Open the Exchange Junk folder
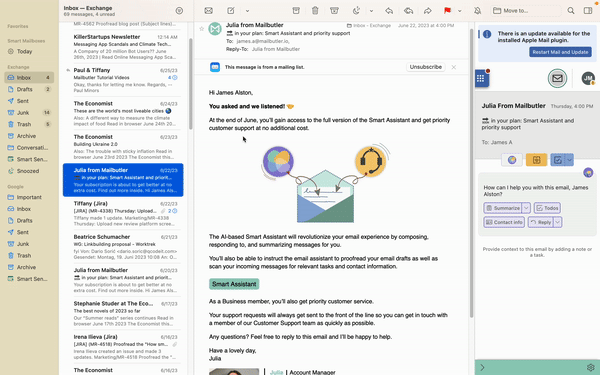Image resolution: width=600 pixels, height=375 pixels. tap(29, 112)
